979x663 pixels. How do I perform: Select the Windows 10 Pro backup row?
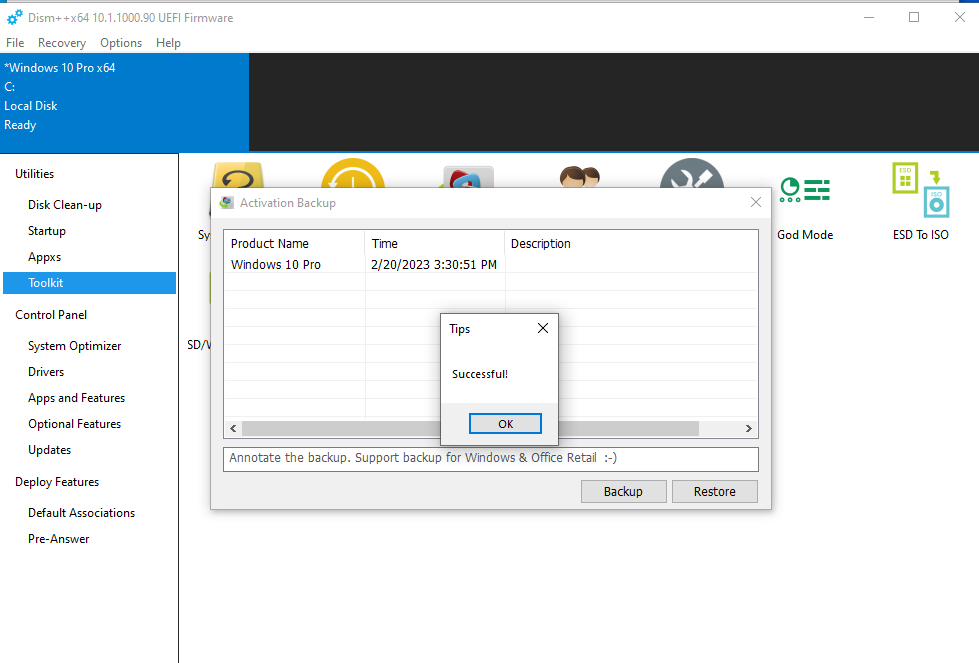pos(491,265)
